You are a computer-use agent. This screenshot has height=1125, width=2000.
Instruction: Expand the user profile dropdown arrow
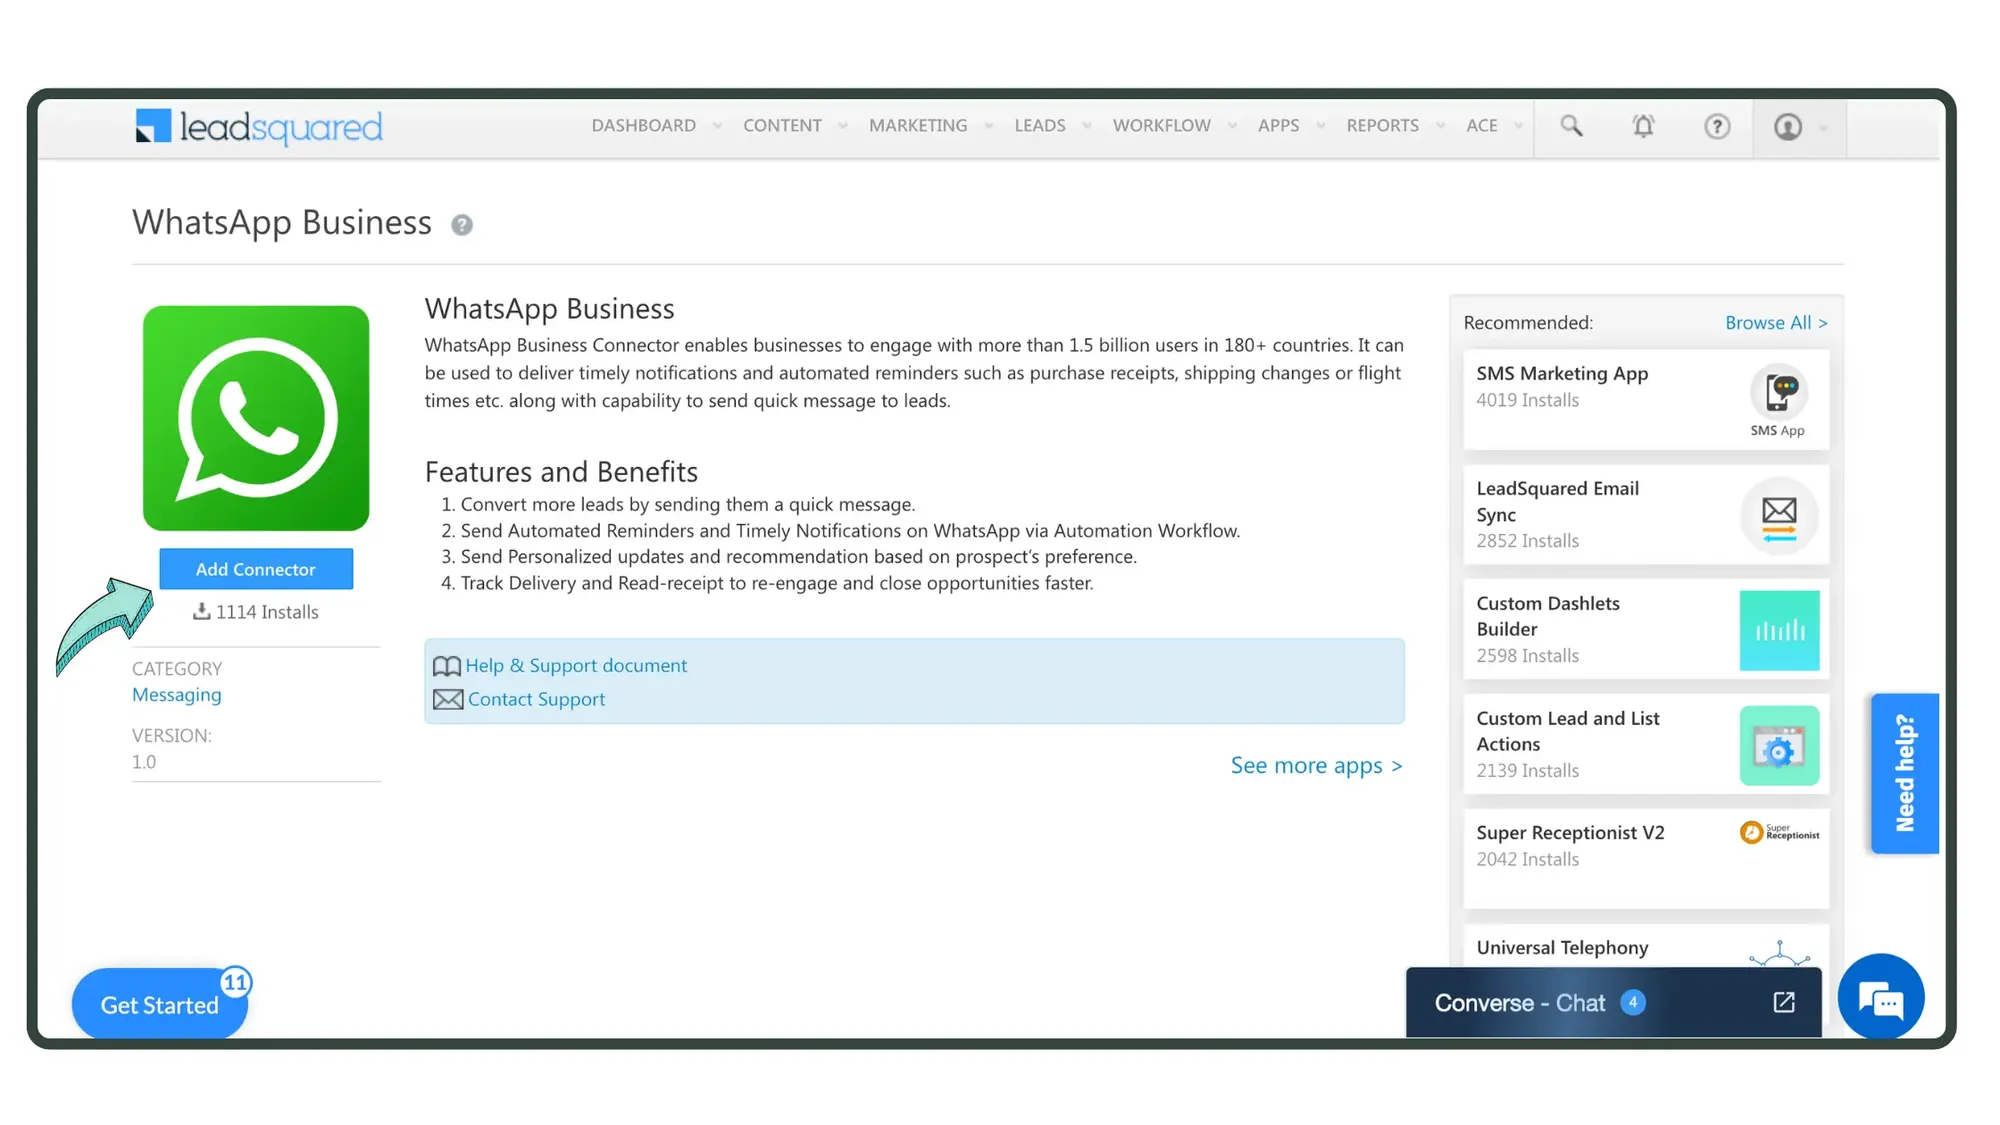[x=1823, y=128]
